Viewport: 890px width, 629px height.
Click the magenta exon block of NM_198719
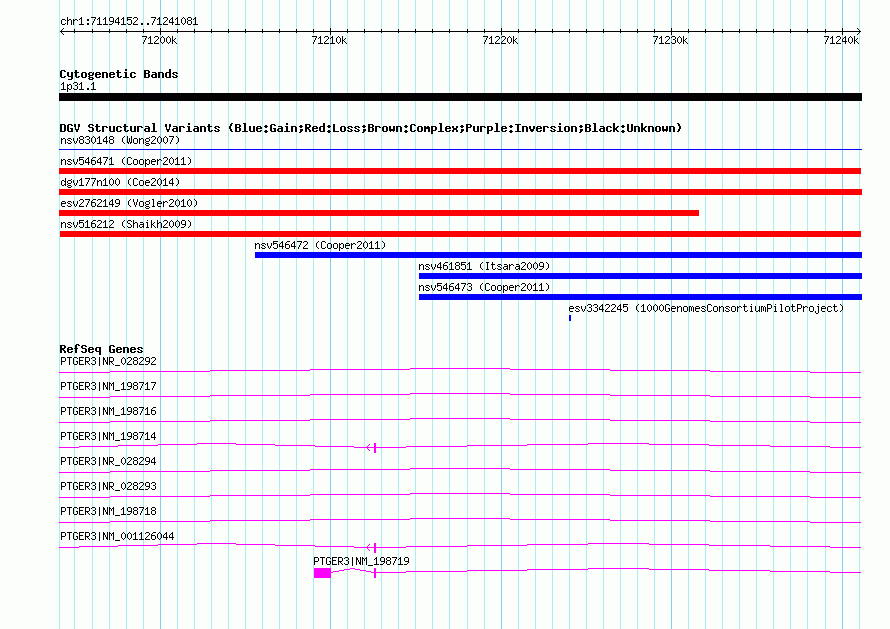click(x=322, y=573)
